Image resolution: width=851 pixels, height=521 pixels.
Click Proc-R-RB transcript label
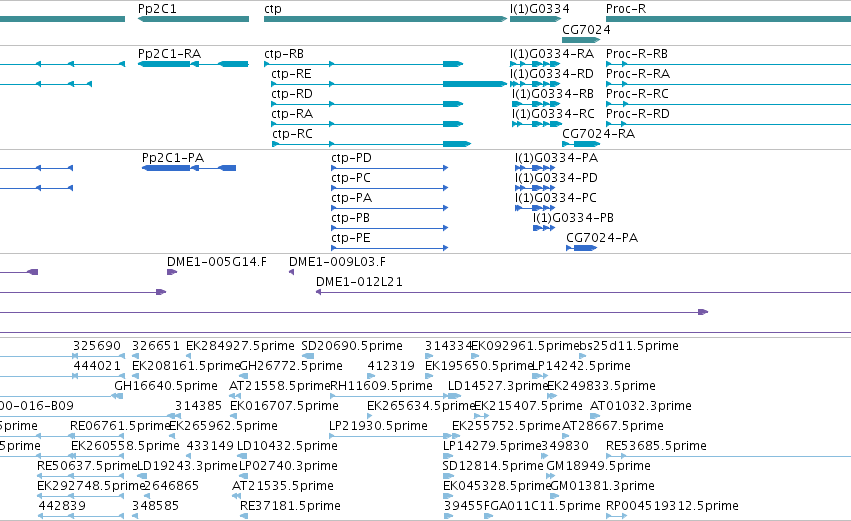[x=637, y=54]
